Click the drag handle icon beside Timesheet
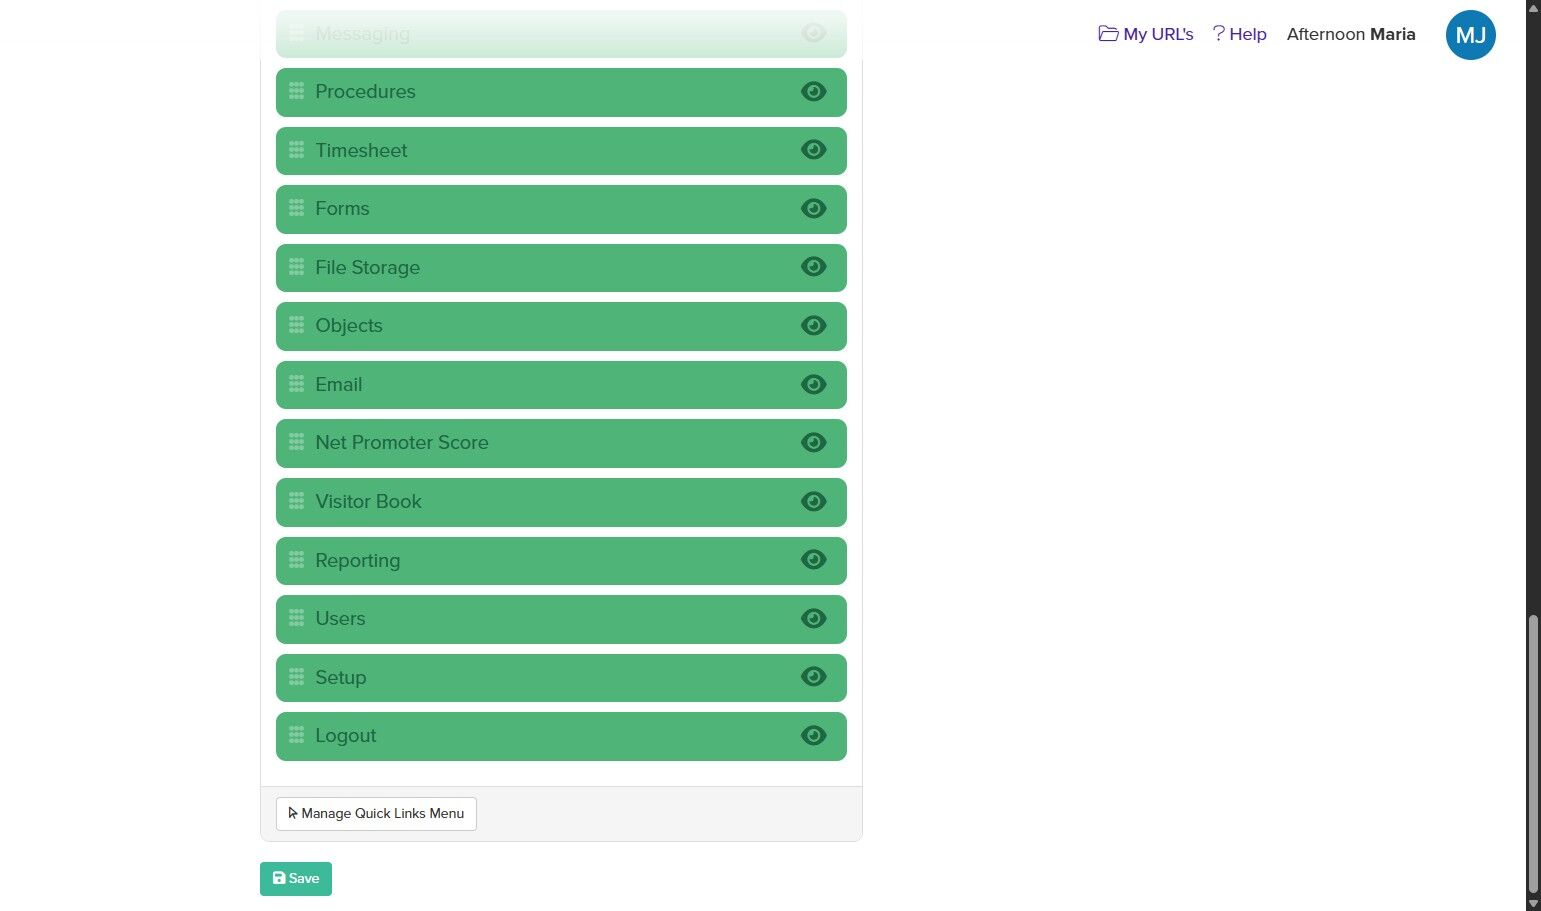Image resolution: width=1541 pixels, height=911 pixels. pyautogui.click(x=296, y=150)
